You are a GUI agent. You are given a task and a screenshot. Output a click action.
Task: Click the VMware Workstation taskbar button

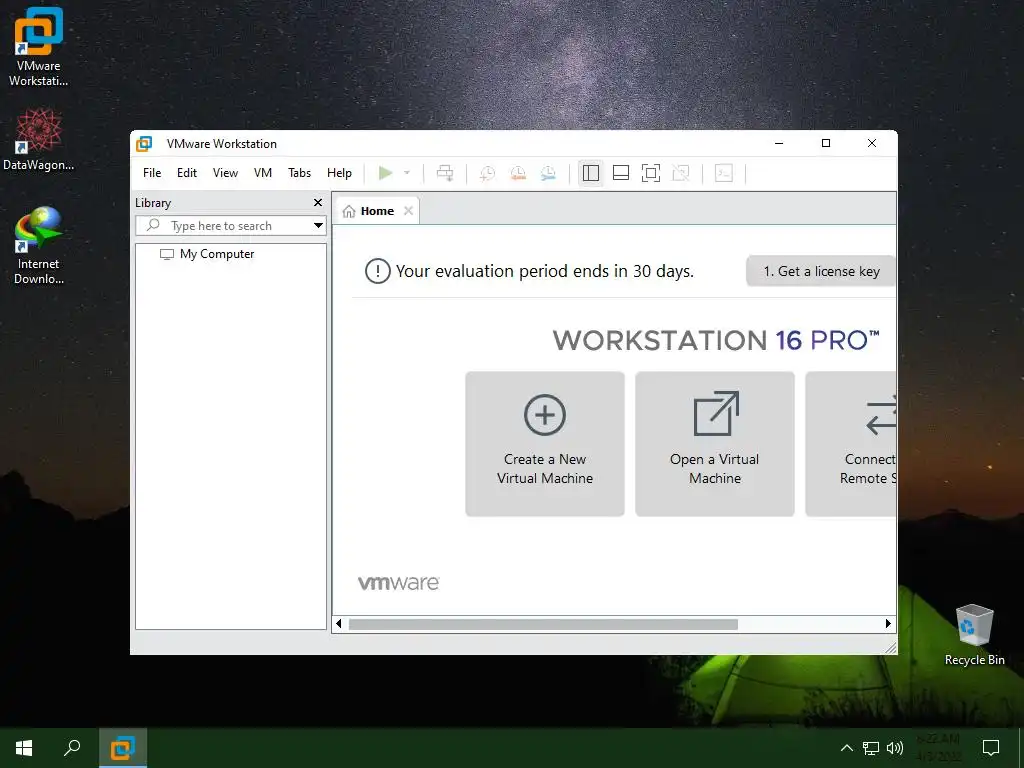pyautogui.click(x=123, y=748)
